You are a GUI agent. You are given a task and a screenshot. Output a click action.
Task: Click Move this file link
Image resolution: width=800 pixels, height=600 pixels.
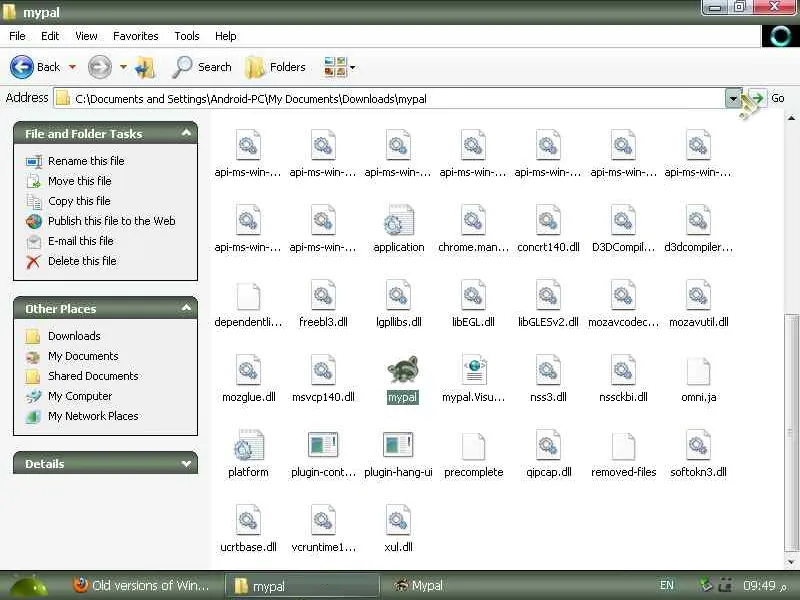coord(80,181)
